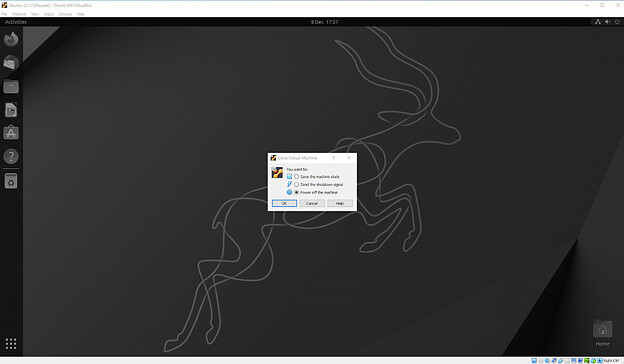Screen dimensions: 624x364
Task: Open Trash from the dock
Action: (x=11, y=181)
